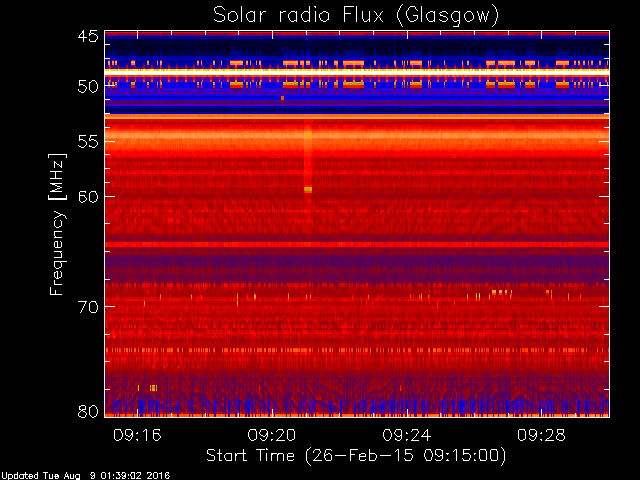The width and height of the screenshot is (640, 480).
Task: Click the green burst spot near 60 MHz
Action: (x=308, y=189)
